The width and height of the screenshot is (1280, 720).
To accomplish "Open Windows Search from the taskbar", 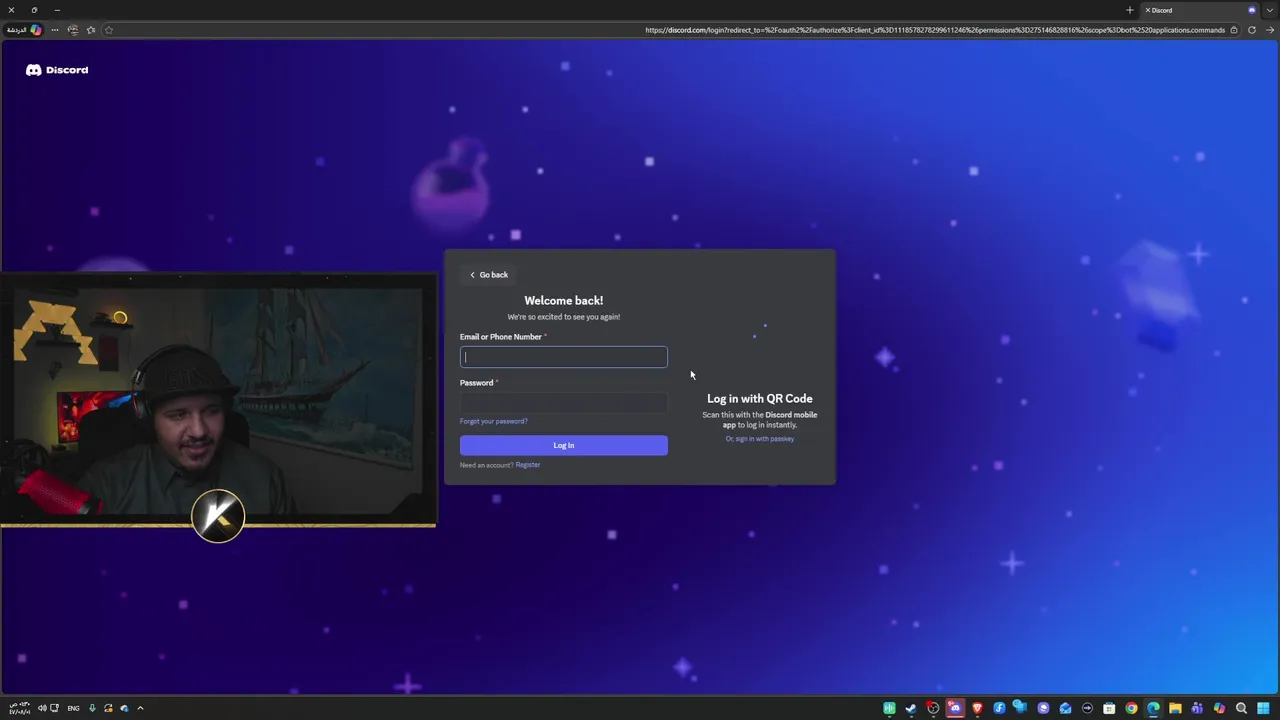I will tap(1241, 708).
